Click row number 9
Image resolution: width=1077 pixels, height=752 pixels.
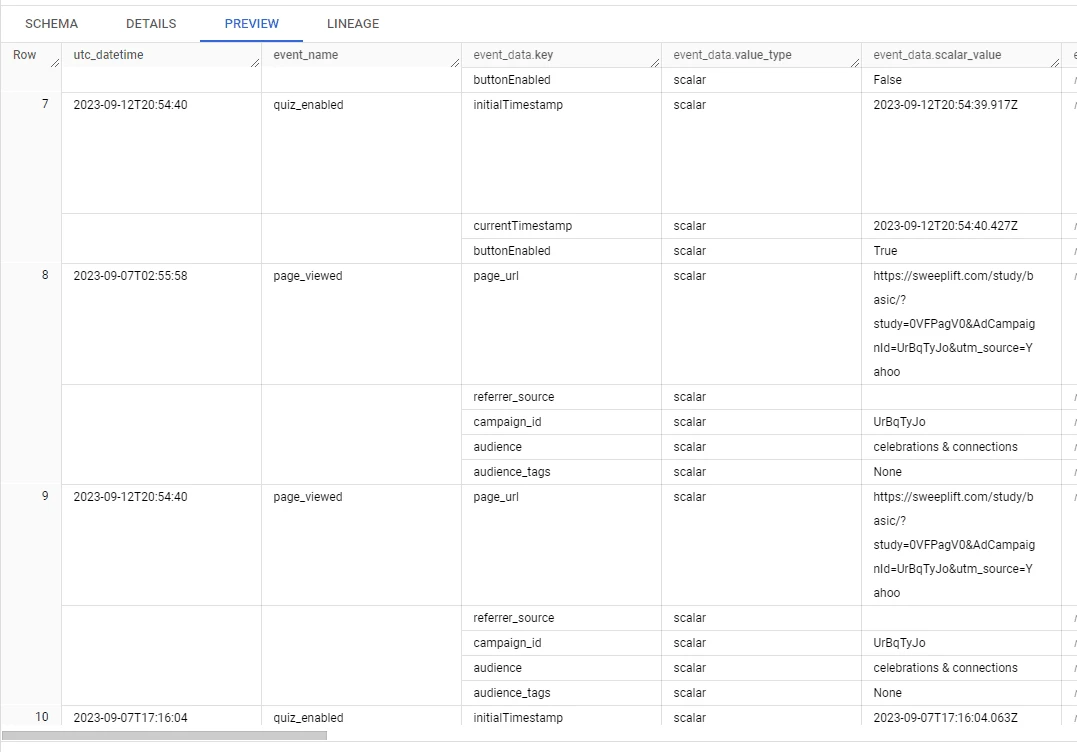point(45,496)
